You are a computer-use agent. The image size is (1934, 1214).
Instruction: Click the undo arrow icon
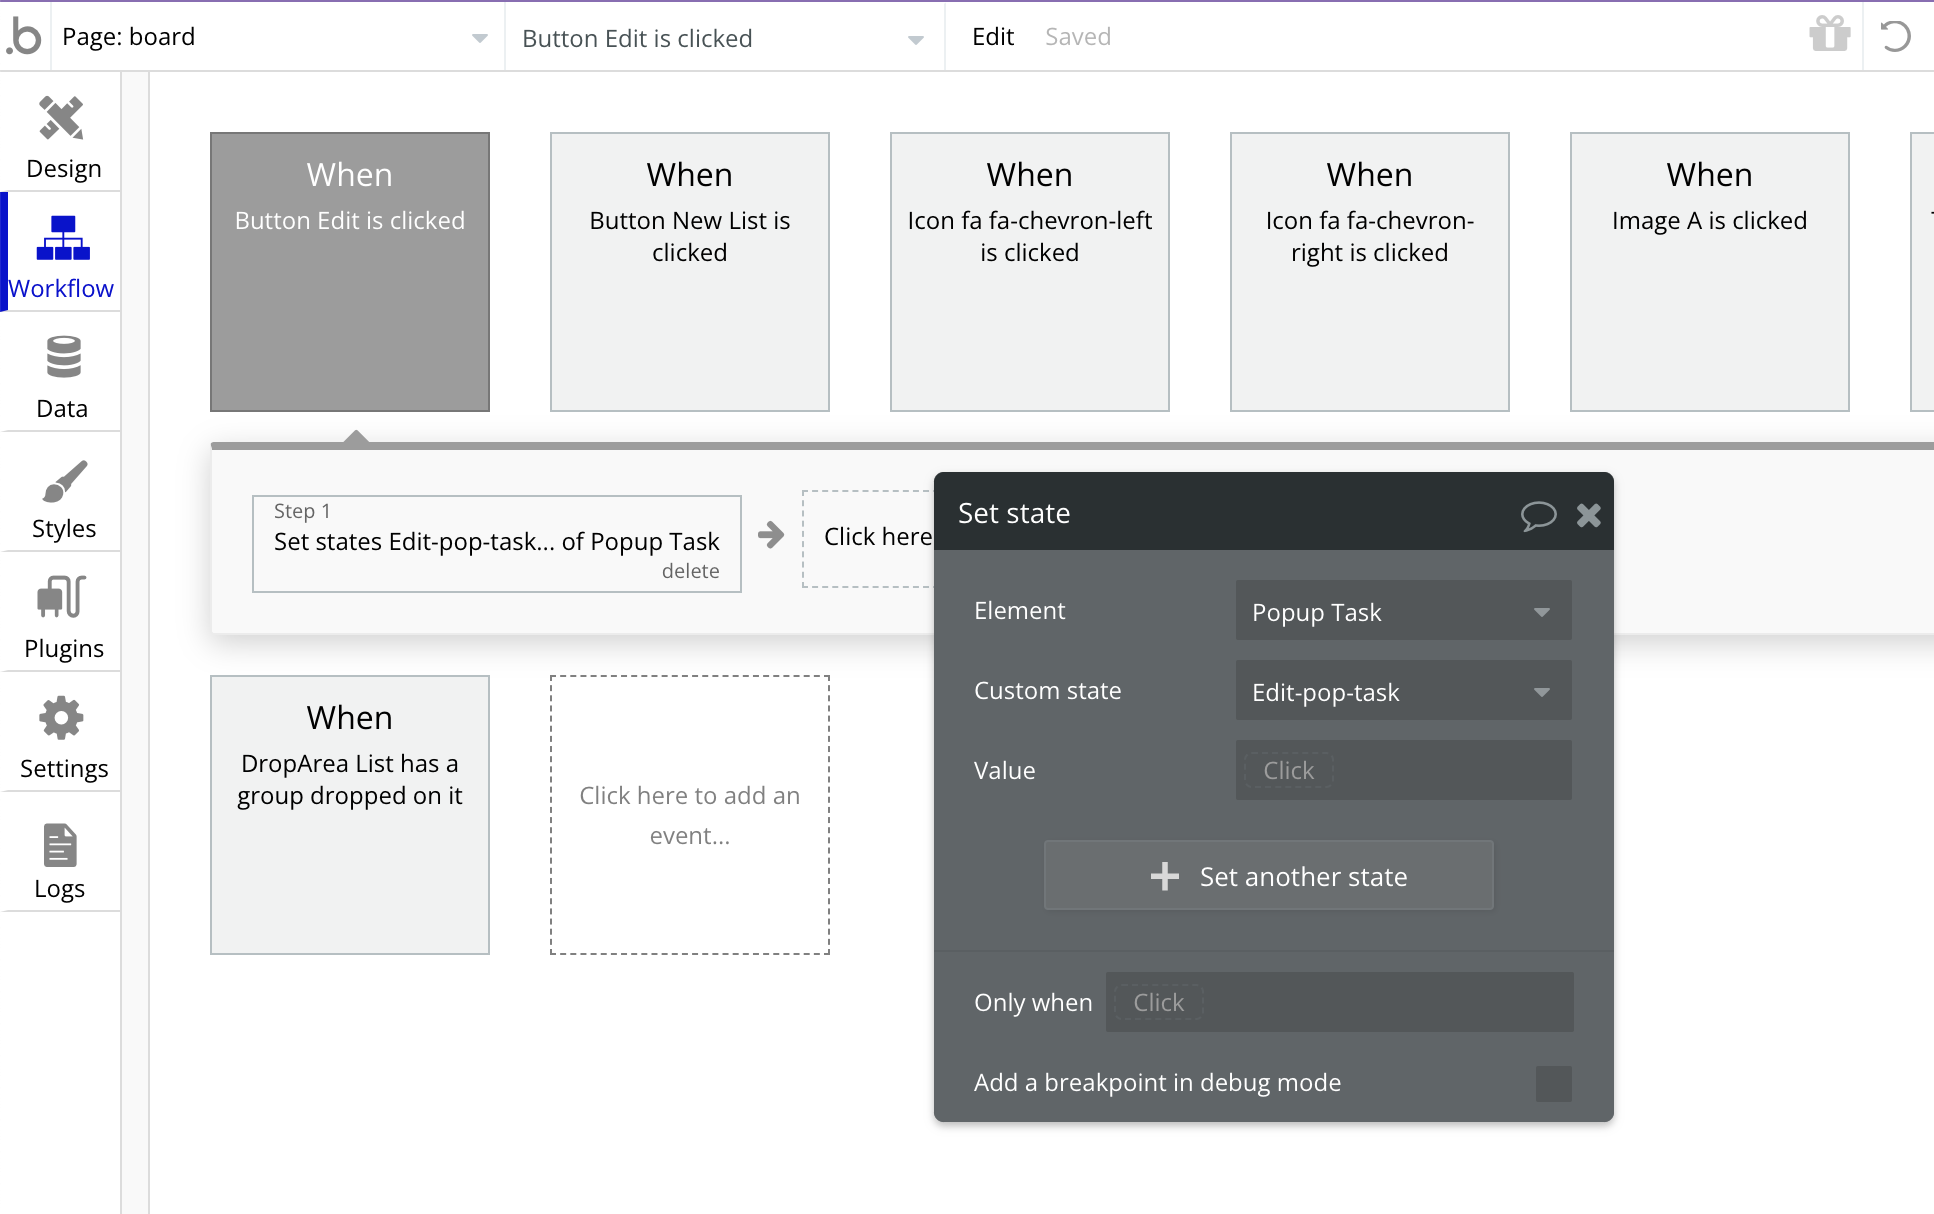point(1895,36)
